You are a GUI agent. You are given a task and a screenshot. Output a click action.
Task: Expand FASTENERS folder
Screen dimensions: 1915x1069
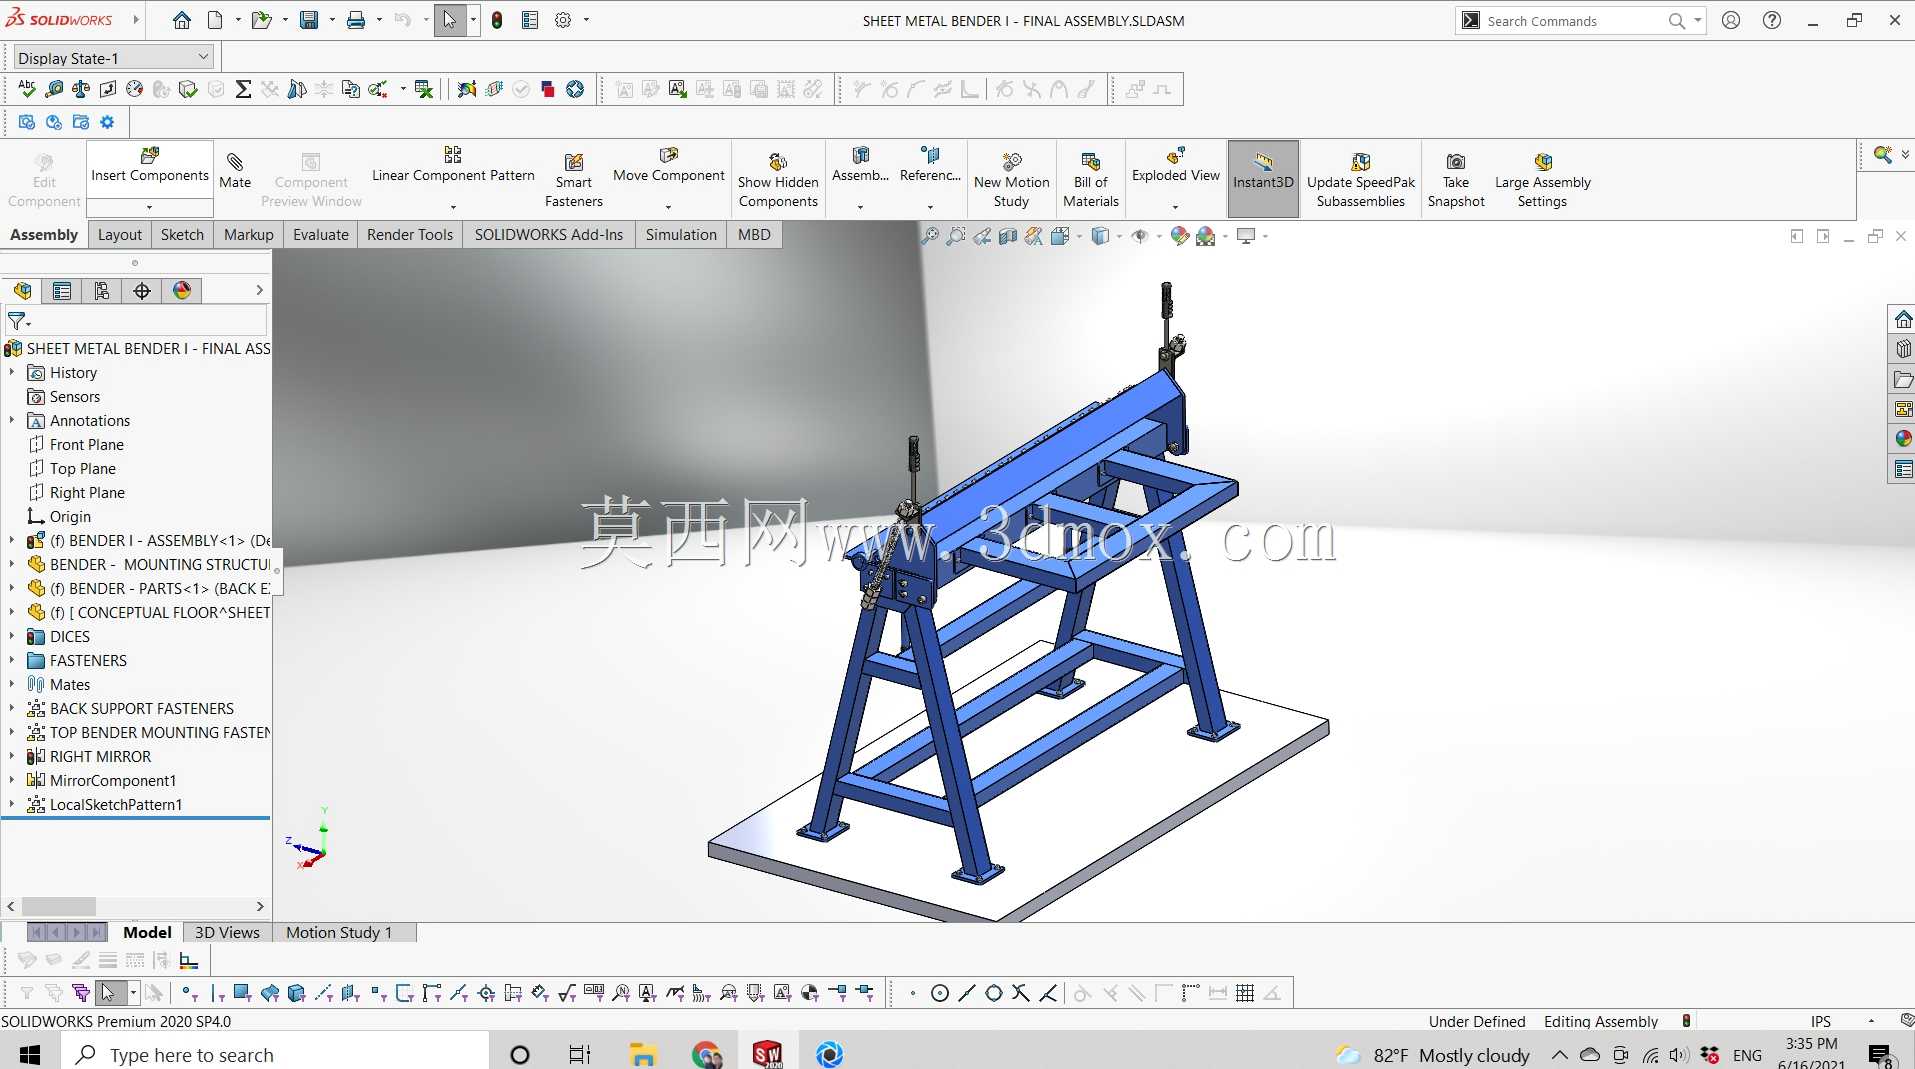12,660
